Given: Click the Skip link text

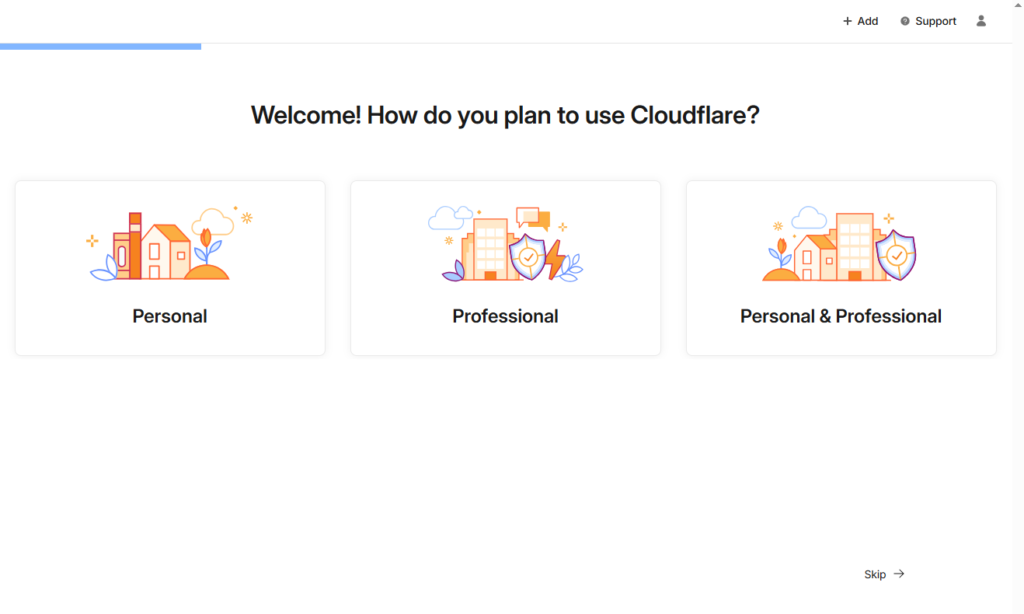Looking at the screenshot, I should coord(875,574).
